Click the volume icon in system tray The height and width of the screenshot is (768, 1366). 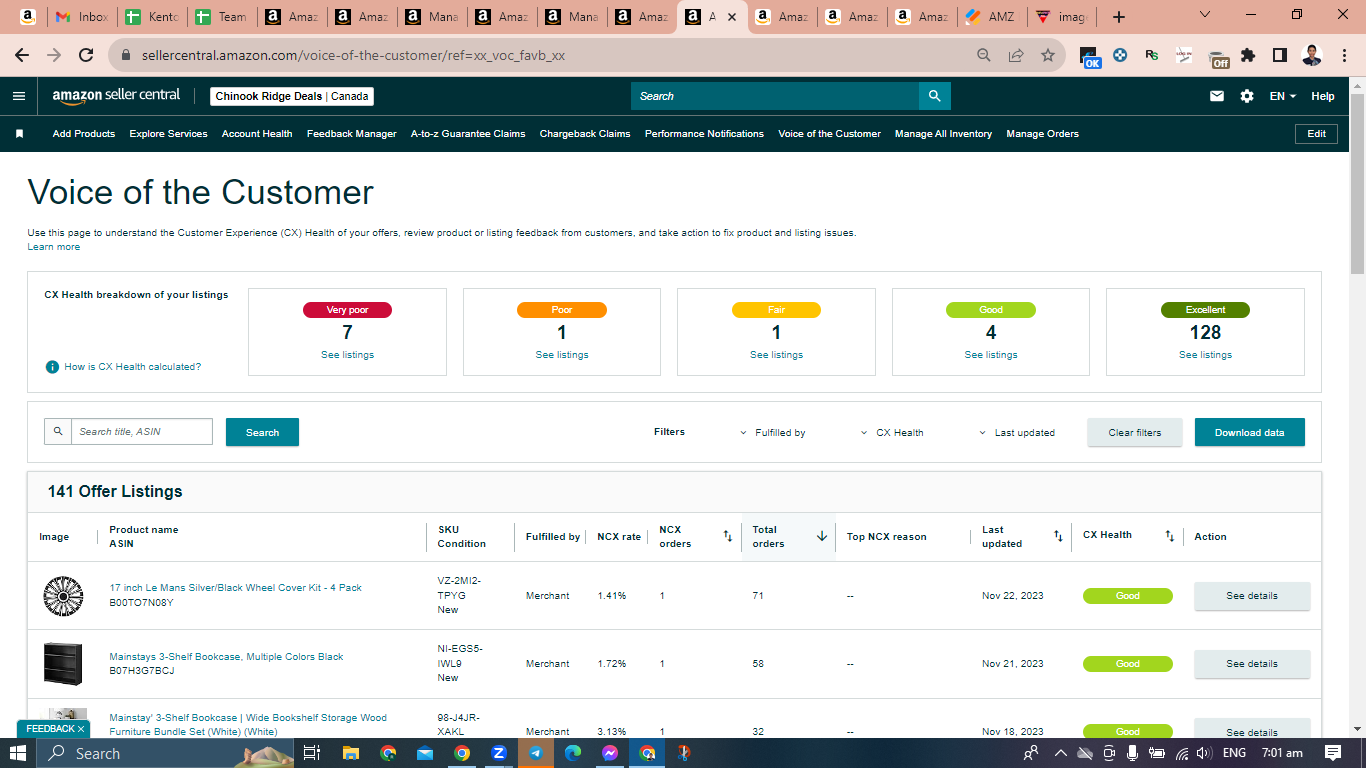(x=1204, y=753)
